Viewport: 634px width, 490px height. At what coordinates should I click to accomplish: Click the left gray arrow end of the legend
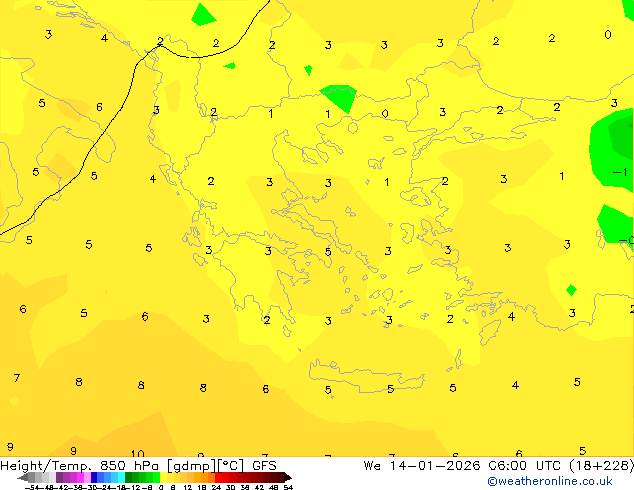click(x=23, y=477)
